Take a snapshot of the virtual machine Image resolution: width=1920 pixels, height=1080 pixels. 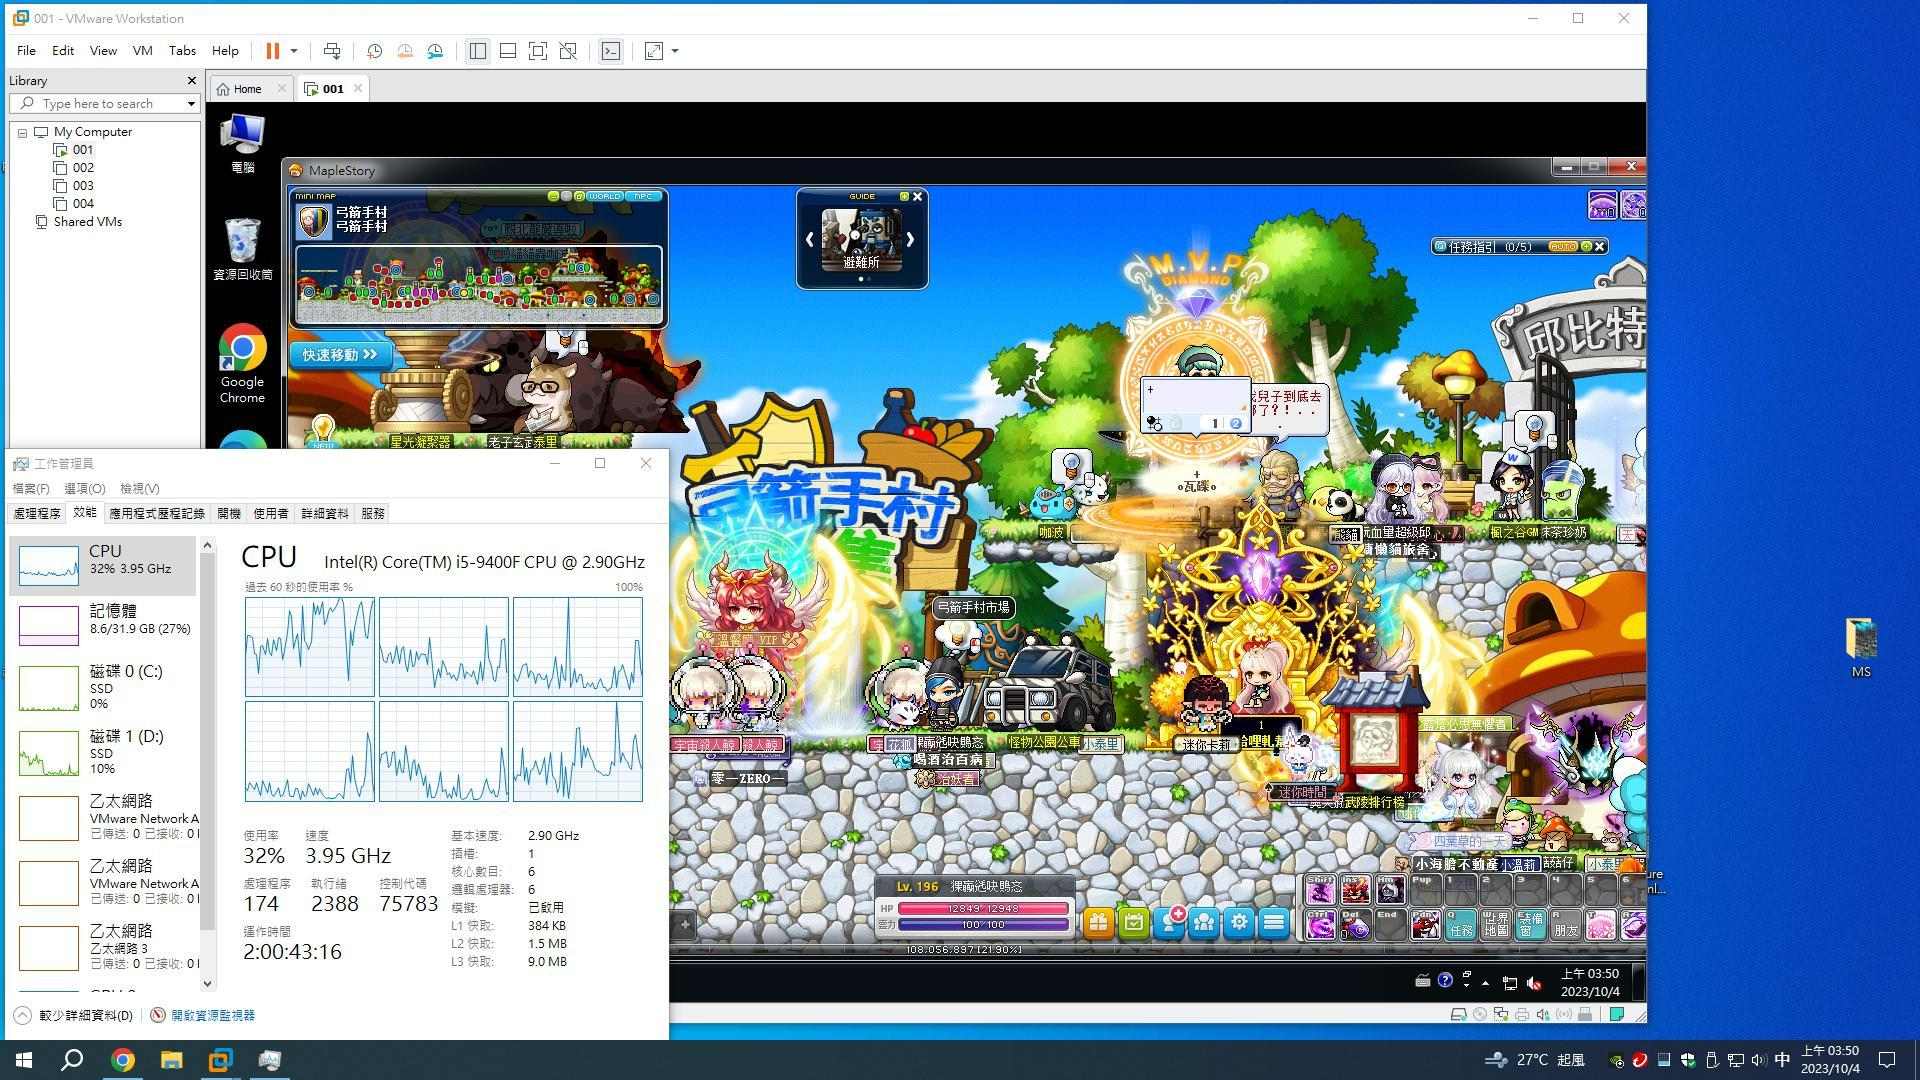(x=375, y=51)
